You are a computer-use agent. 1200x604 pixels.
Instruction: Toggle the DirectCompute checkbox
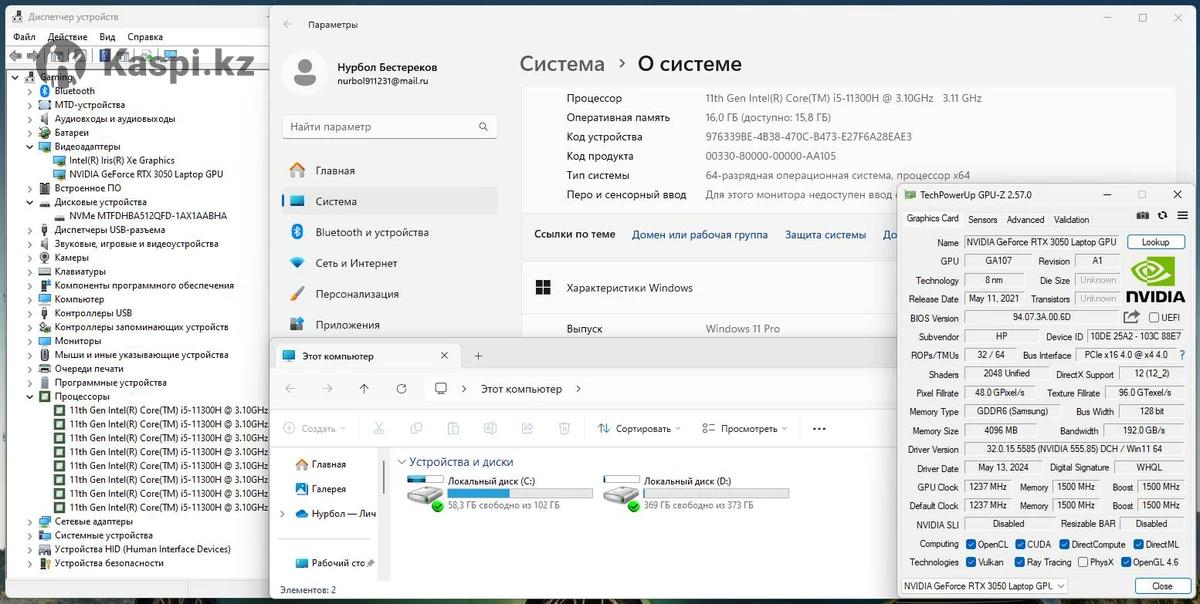1064,544
